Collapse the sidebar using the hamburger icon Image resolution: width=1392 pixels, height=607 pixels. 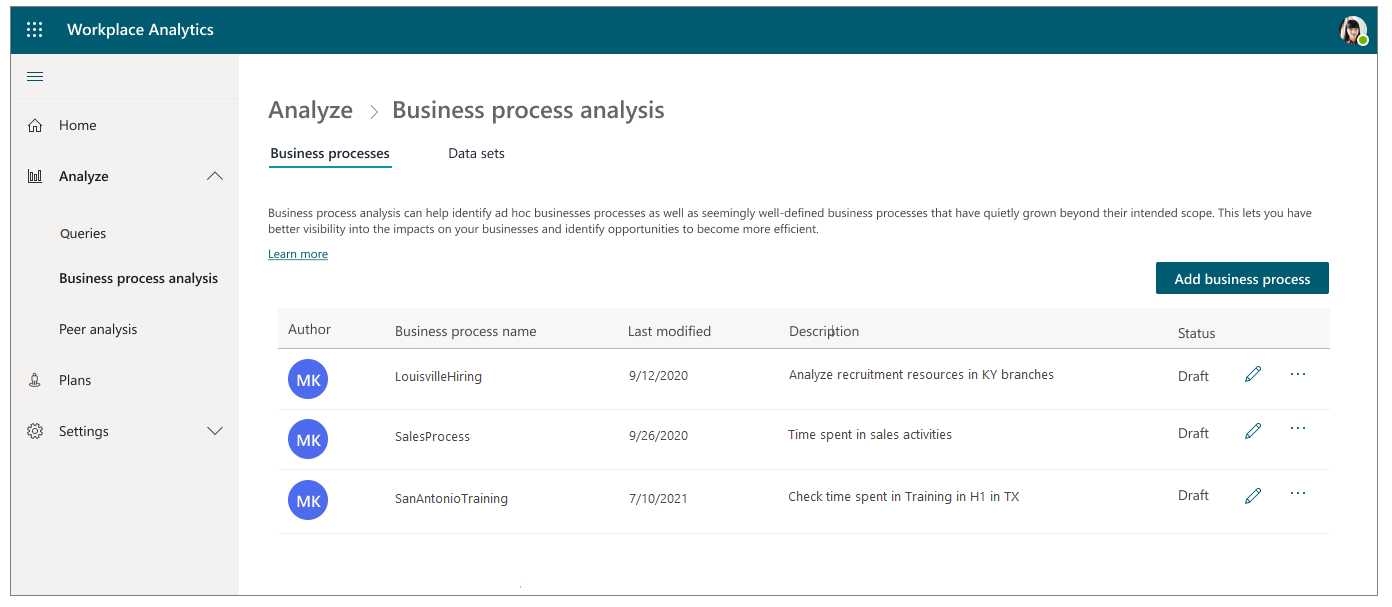34,76
